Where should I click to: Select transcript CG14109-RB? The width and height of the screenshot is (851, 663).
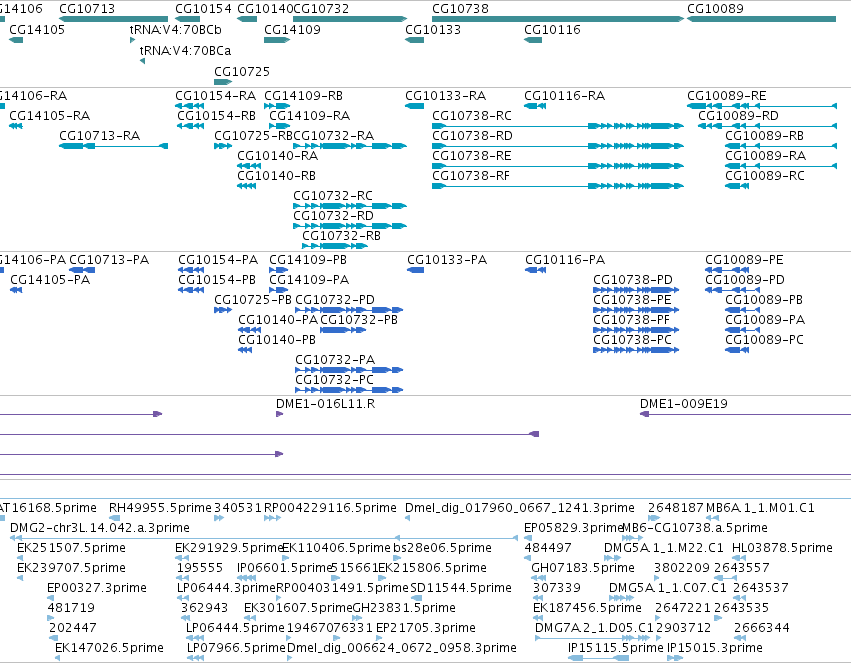click(303, 95)
